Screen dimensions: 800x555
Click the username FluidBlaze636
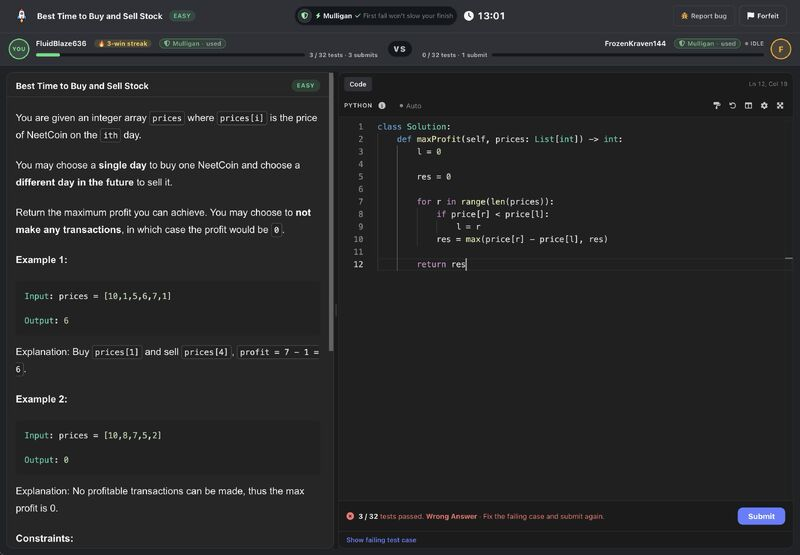pos(61,43)
